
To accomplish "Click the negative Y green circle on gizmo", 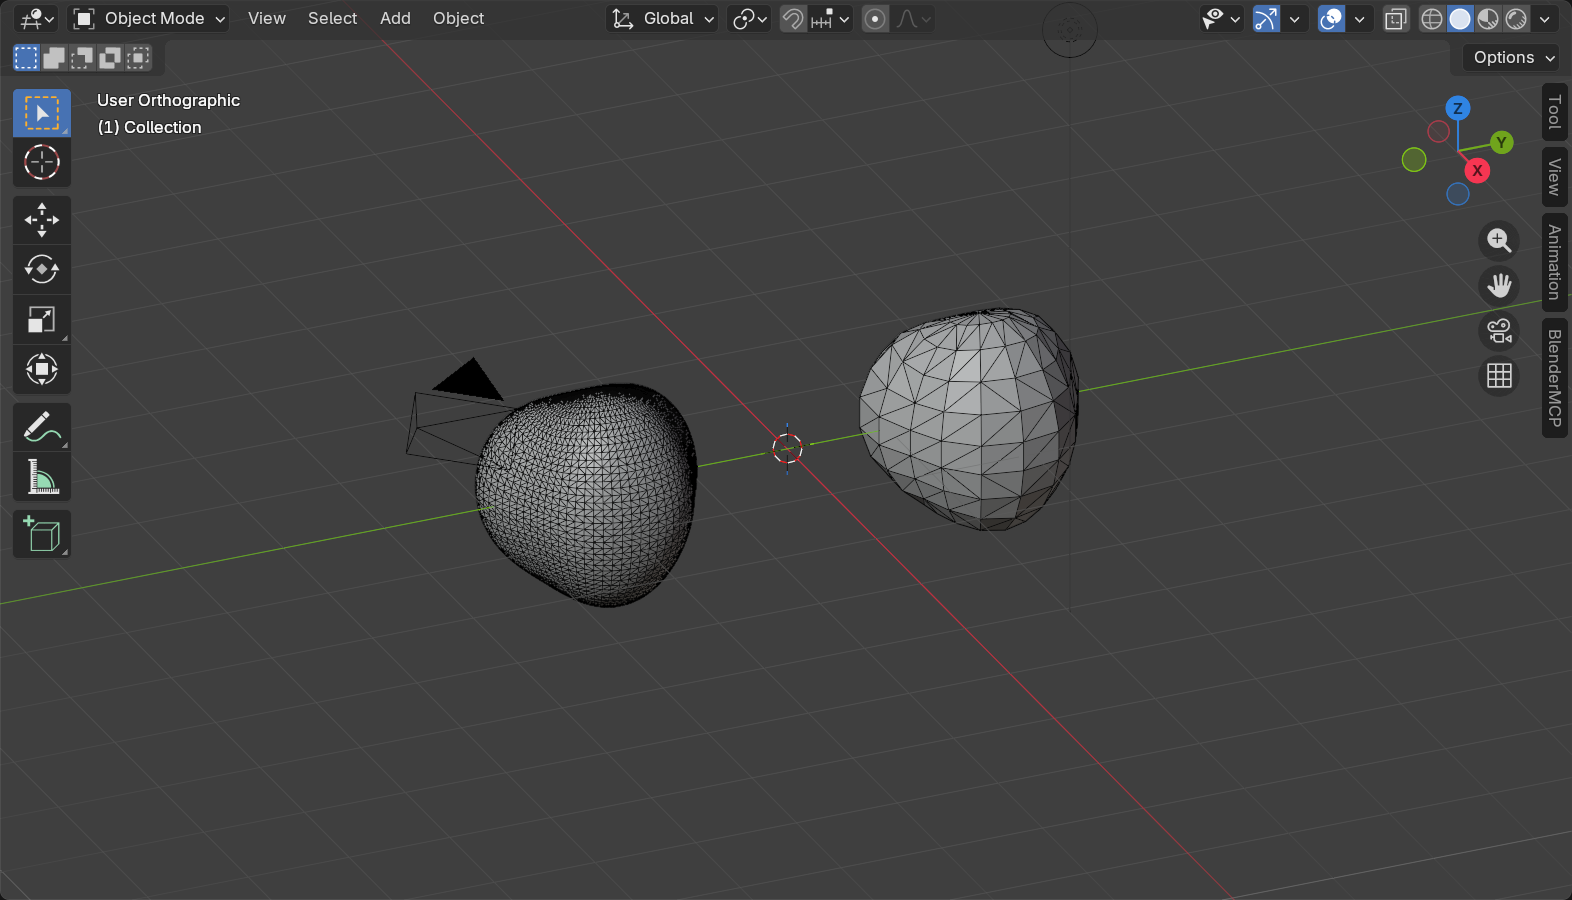I will pos(1414,160).
